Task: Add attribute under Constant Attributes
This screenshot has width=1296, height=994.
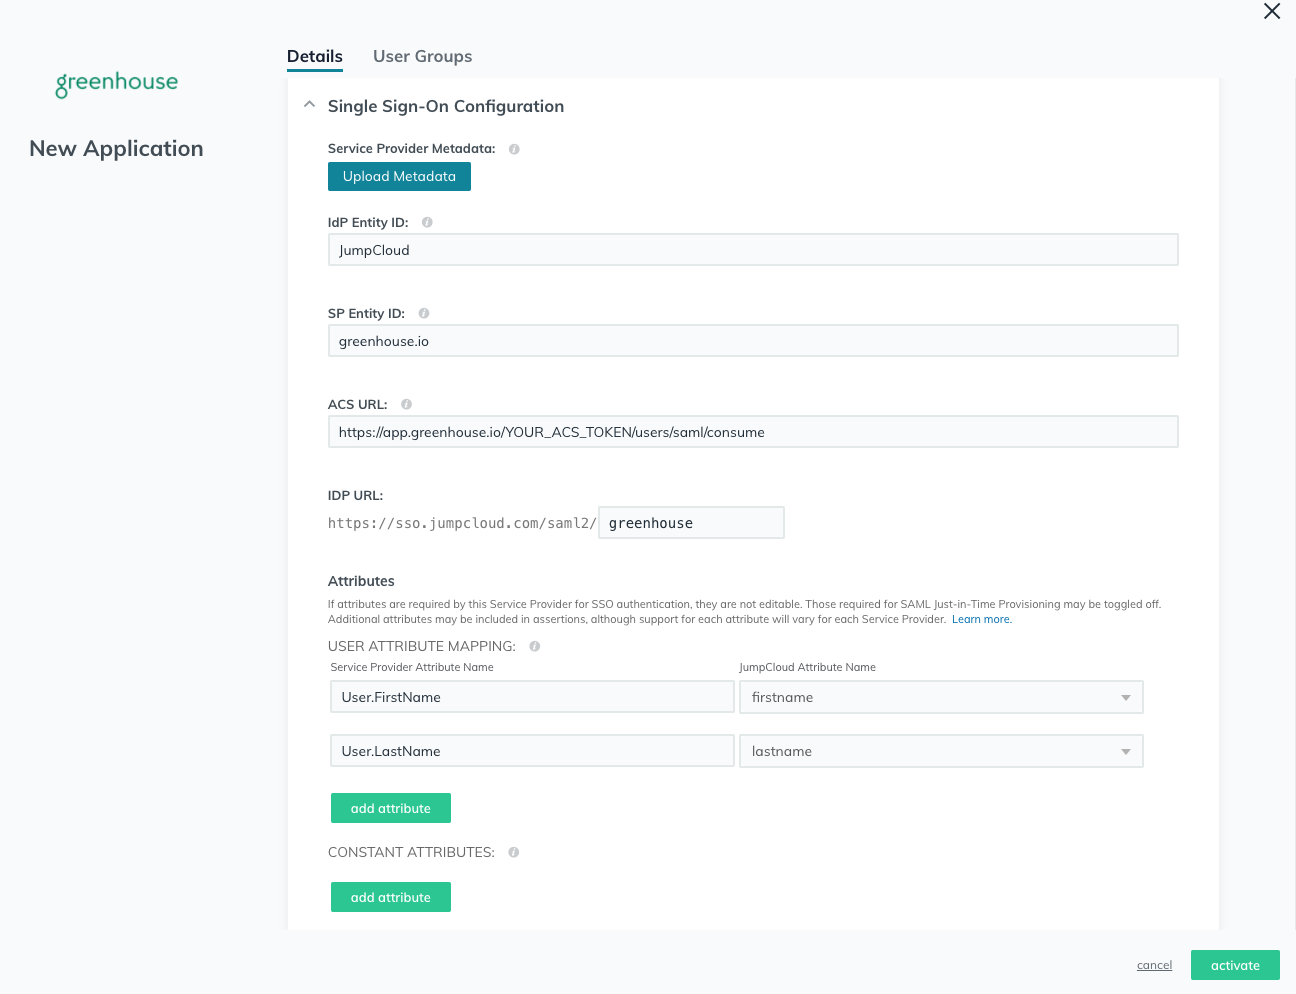Action: pos(391,897)
